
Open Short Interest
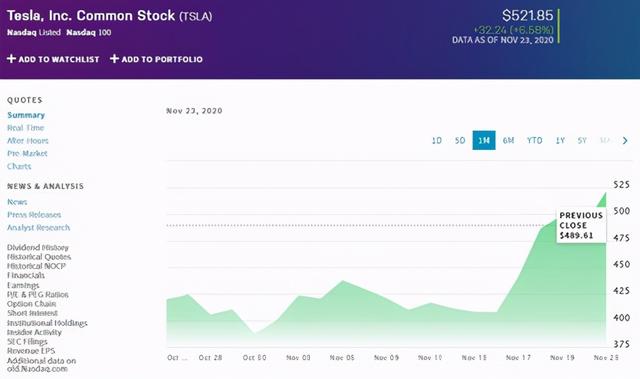[x=32, y=313]
